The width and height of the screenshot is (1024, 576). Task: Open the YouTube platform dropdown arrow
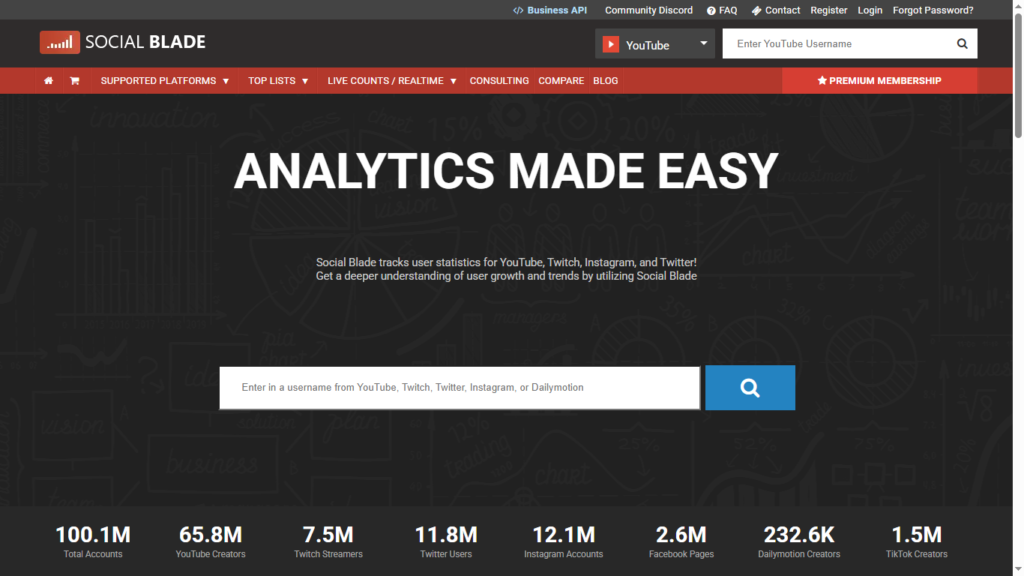(703, 44)
